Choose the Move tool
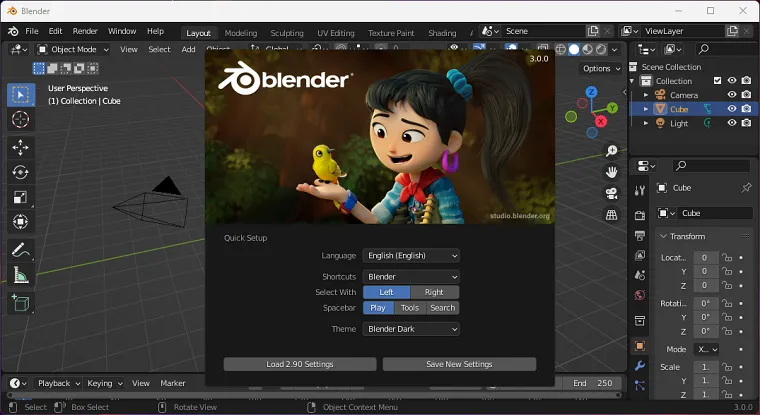Viewport: 760px width, 415px height. point(20,147)
